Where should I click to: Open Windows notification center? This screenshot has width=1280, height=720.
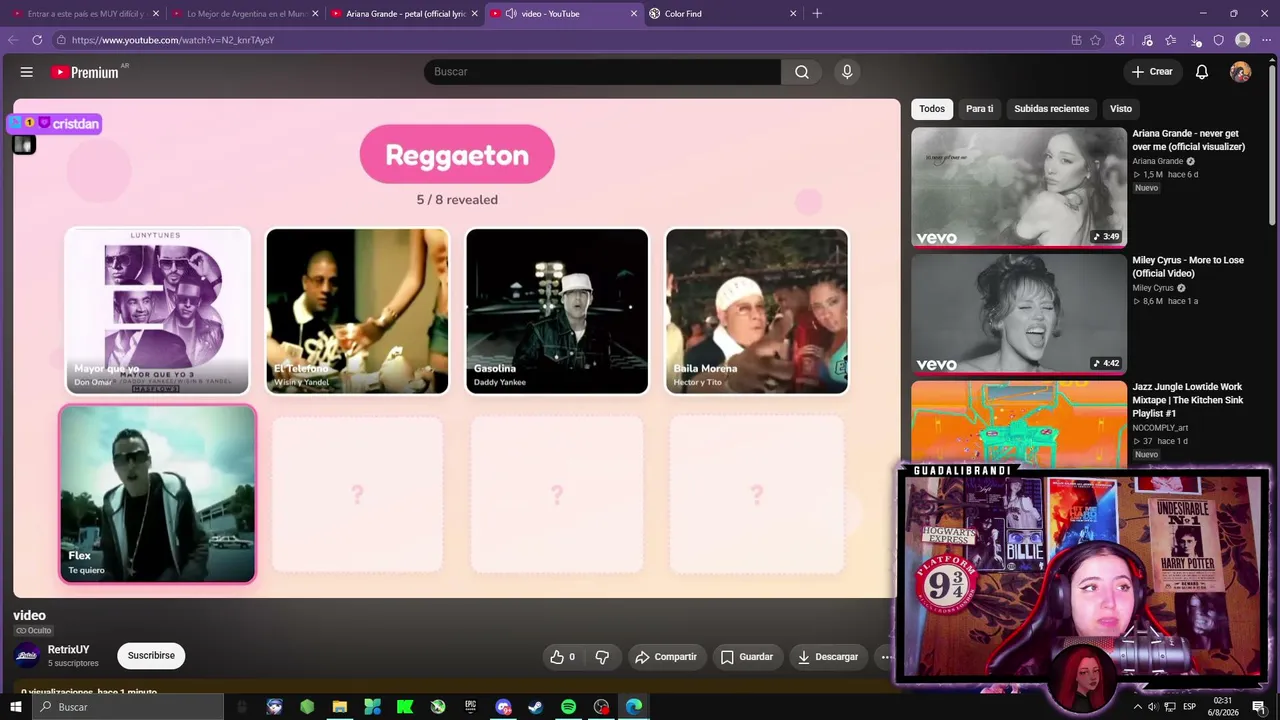click(x=1259, y=707)
